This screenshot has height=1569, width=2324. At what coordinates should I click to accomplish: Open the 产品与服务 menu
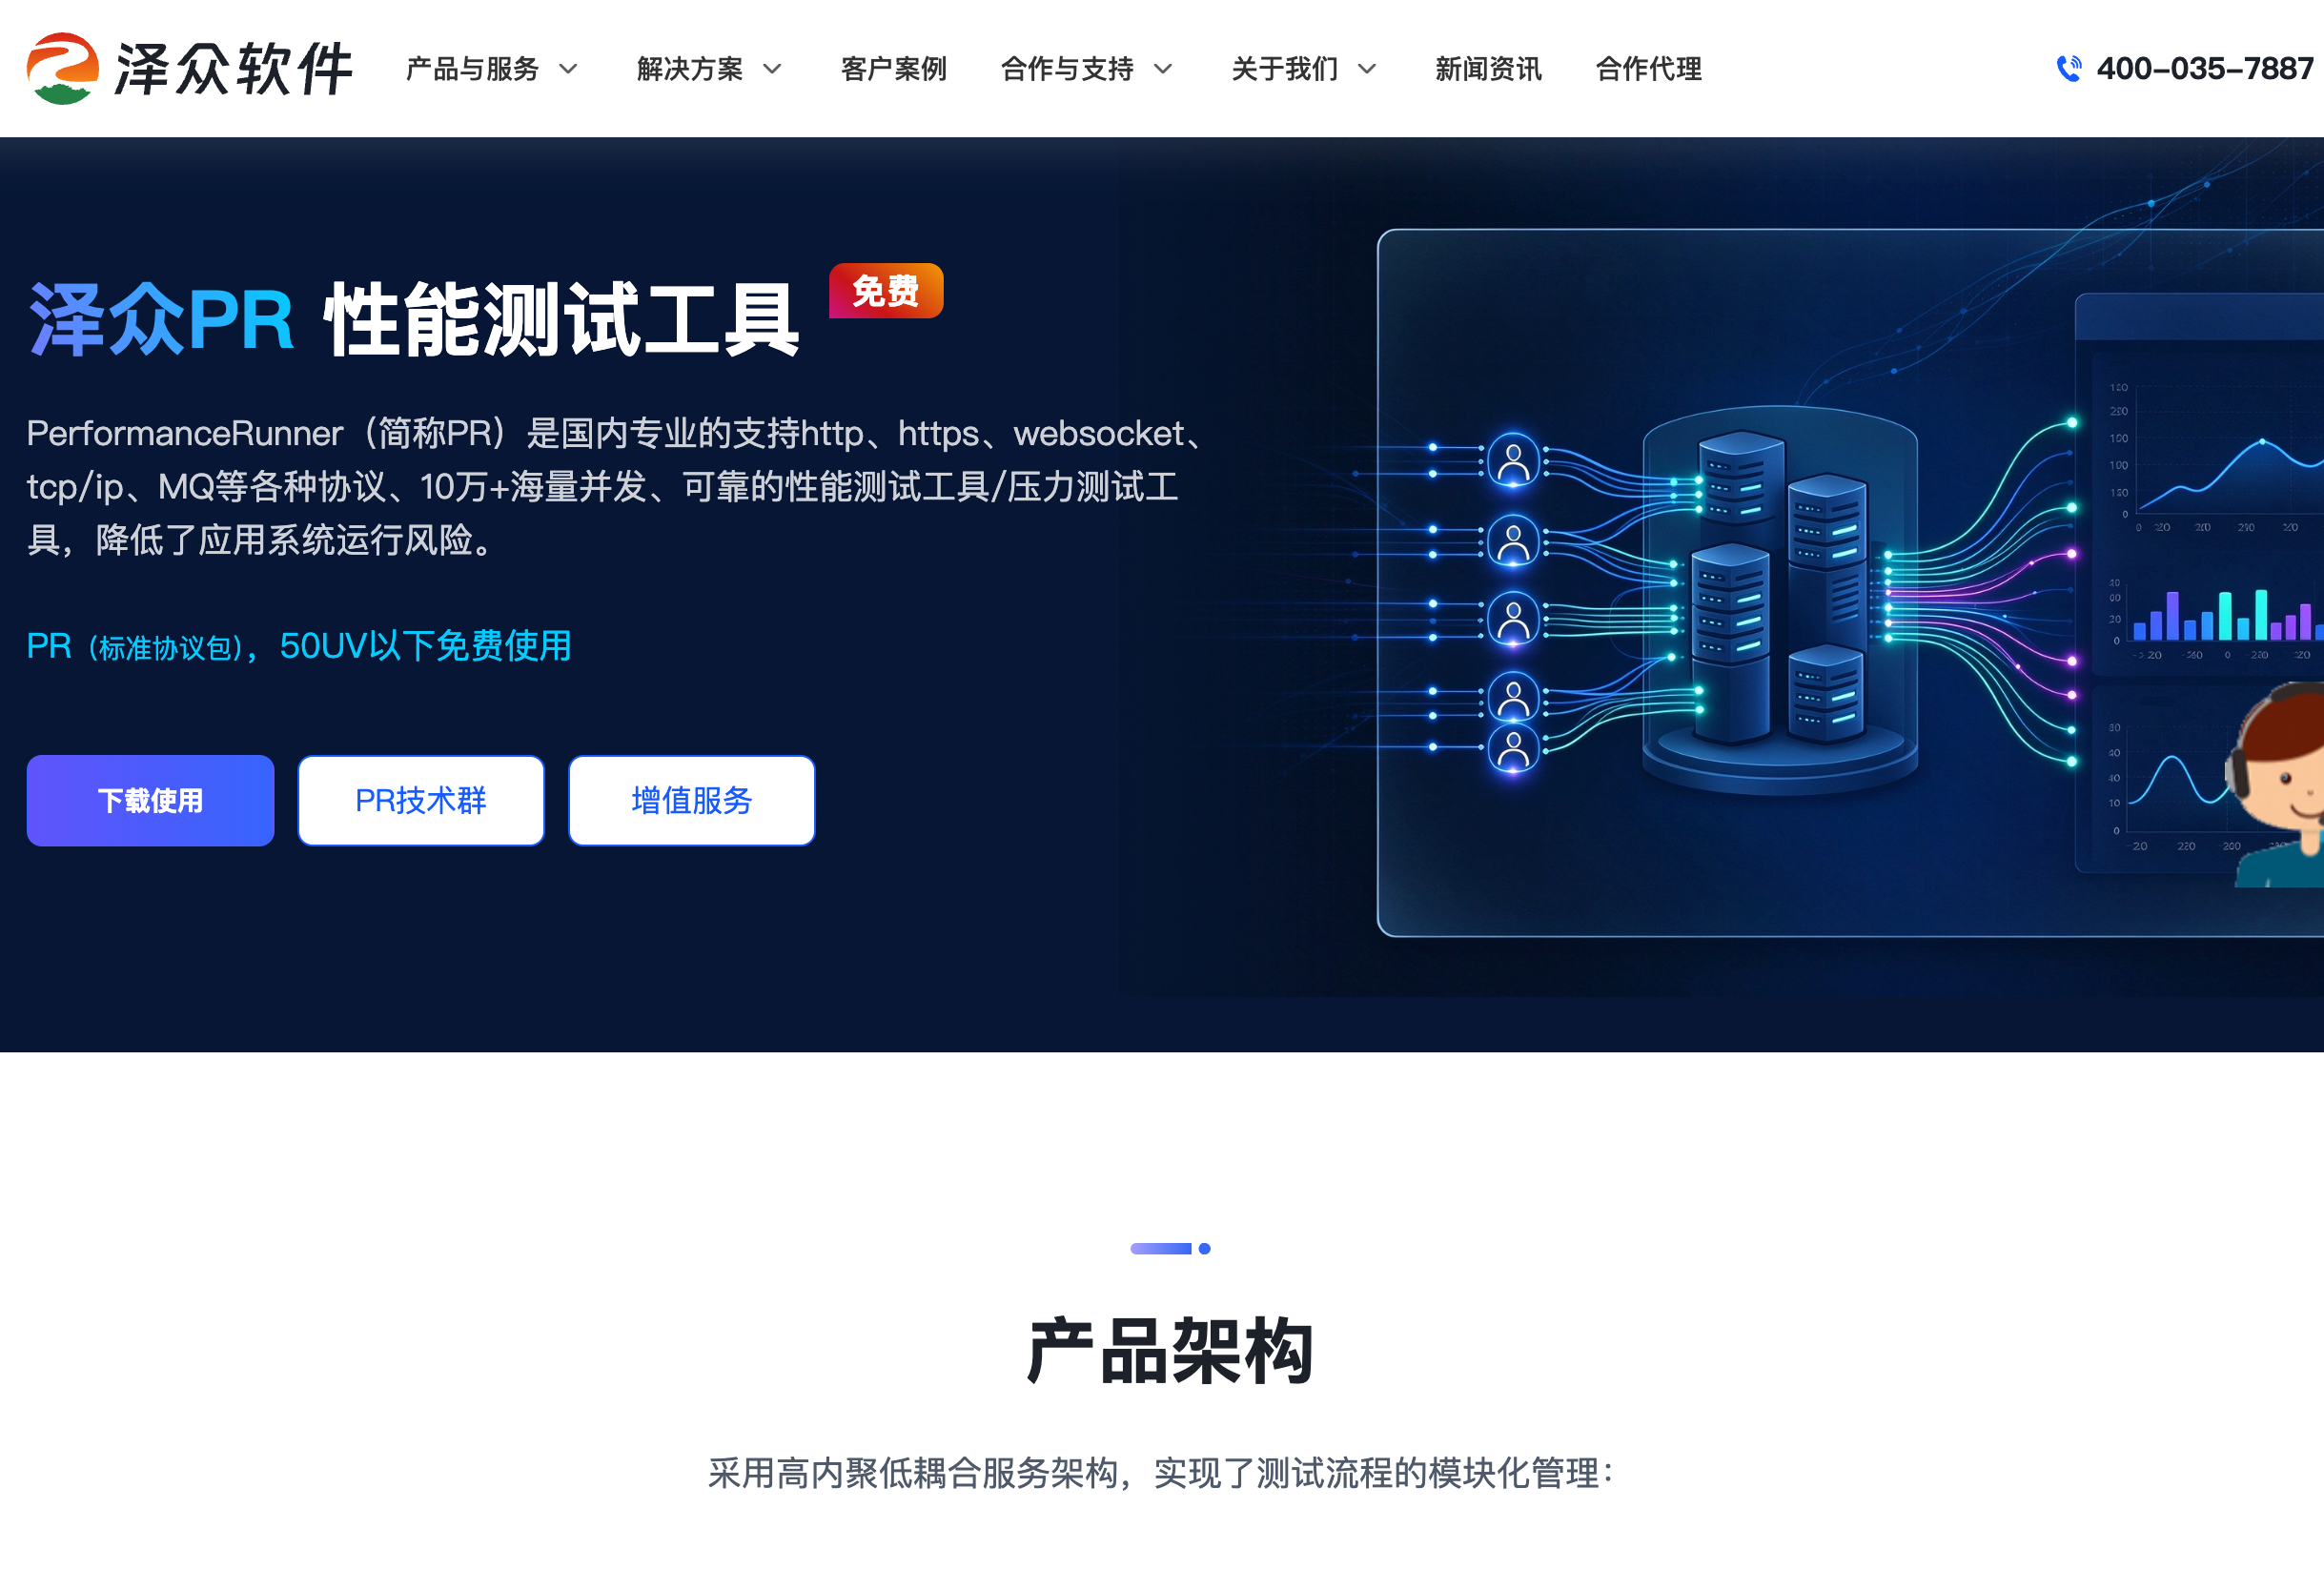coord(472,69)
